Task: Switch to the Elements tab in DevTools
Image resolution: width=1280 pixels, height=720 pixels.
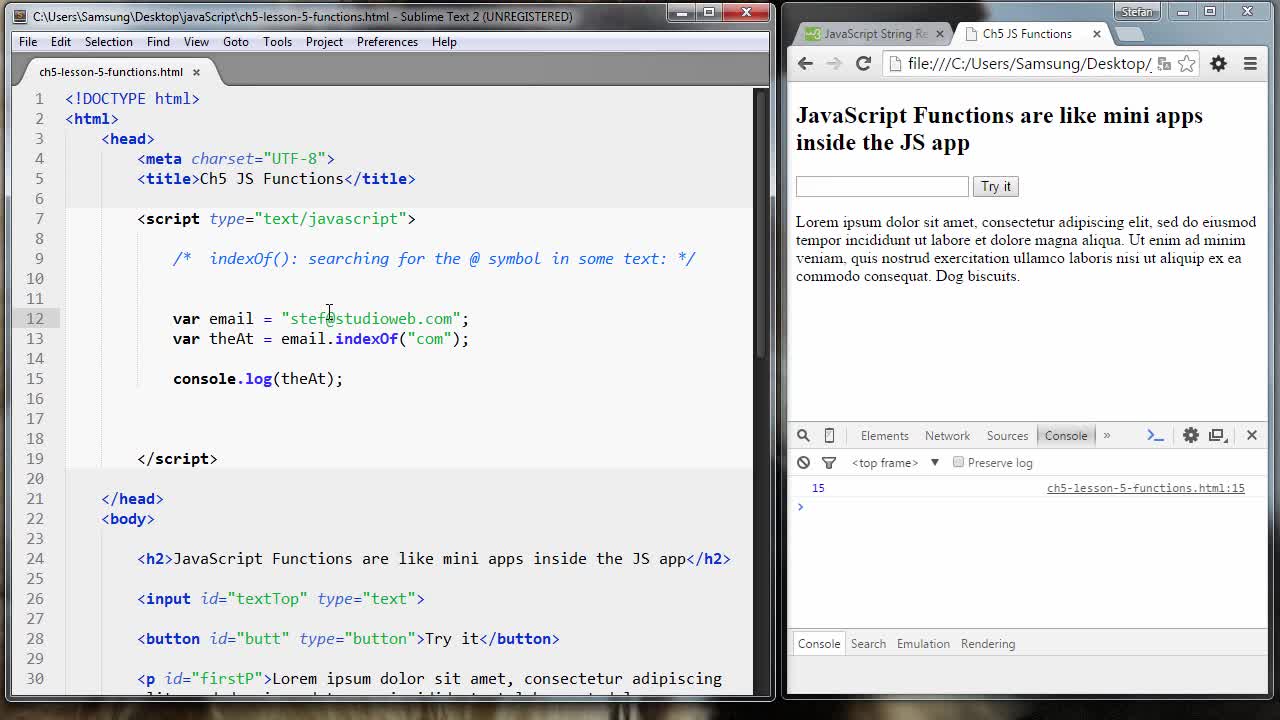Action: point(884,435)
